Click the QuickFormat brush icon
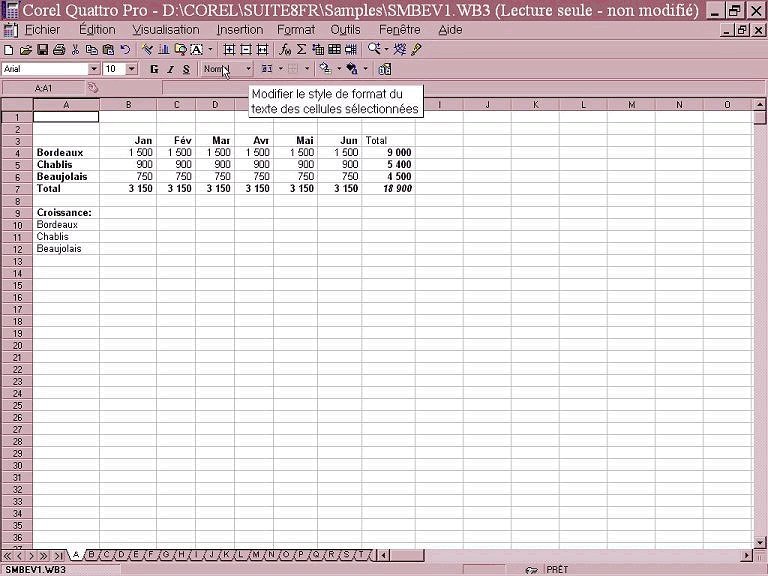The width and height of the screenshot is (768, 576). [147, 49]
